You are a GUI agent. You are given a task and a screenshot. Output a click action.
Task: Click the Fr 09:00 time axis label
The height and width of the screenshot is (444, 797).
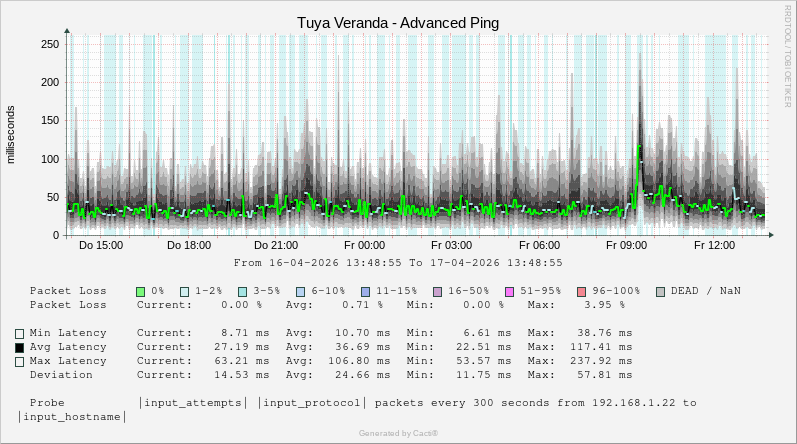626,245
